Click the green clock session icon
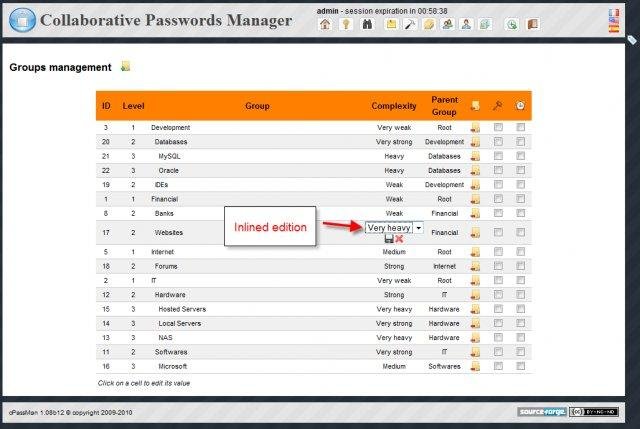This screenshot has width=640, height=429. pos(512,24)
